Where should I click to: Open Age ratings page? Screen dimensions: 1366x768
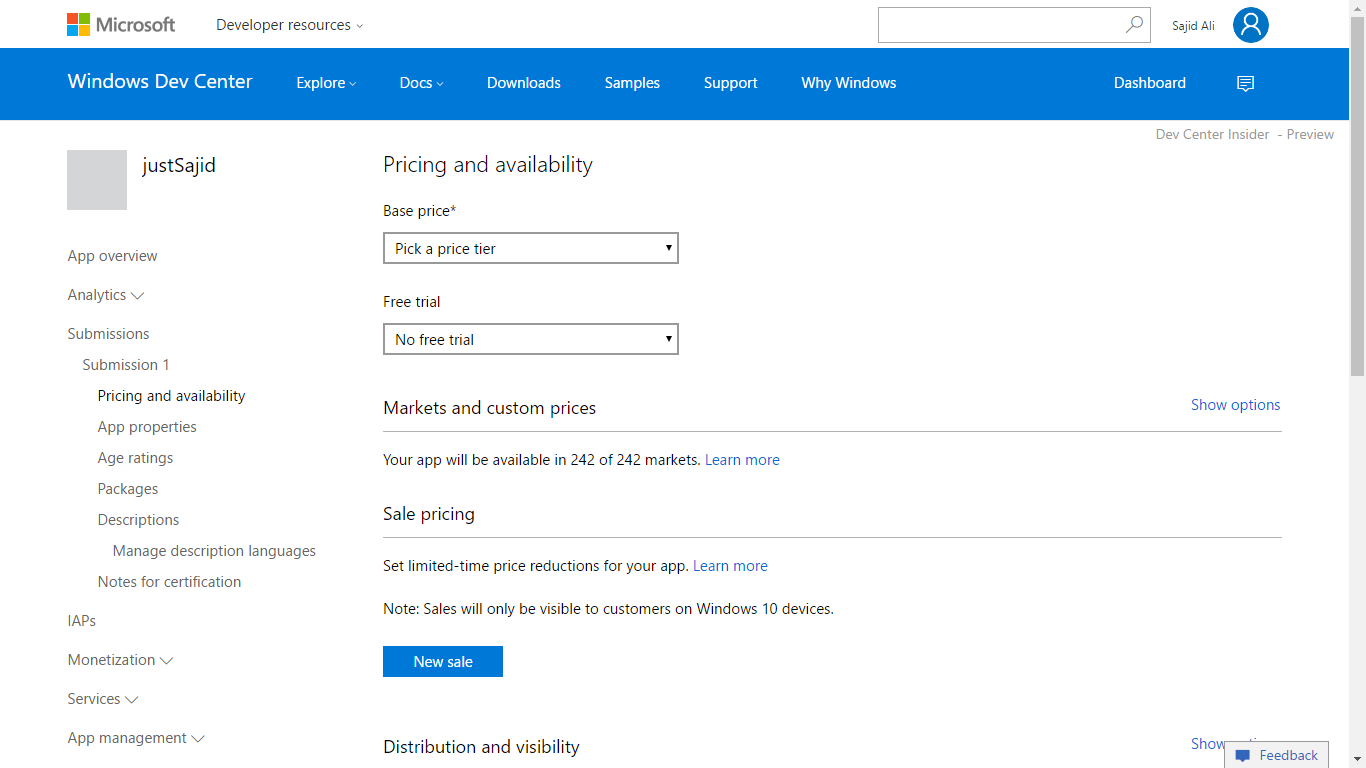(135, 458)
